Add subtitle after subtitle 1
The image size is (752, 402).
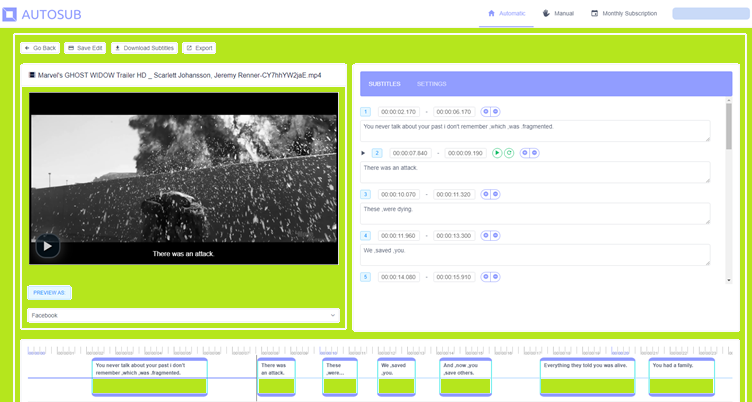point(485,112)
